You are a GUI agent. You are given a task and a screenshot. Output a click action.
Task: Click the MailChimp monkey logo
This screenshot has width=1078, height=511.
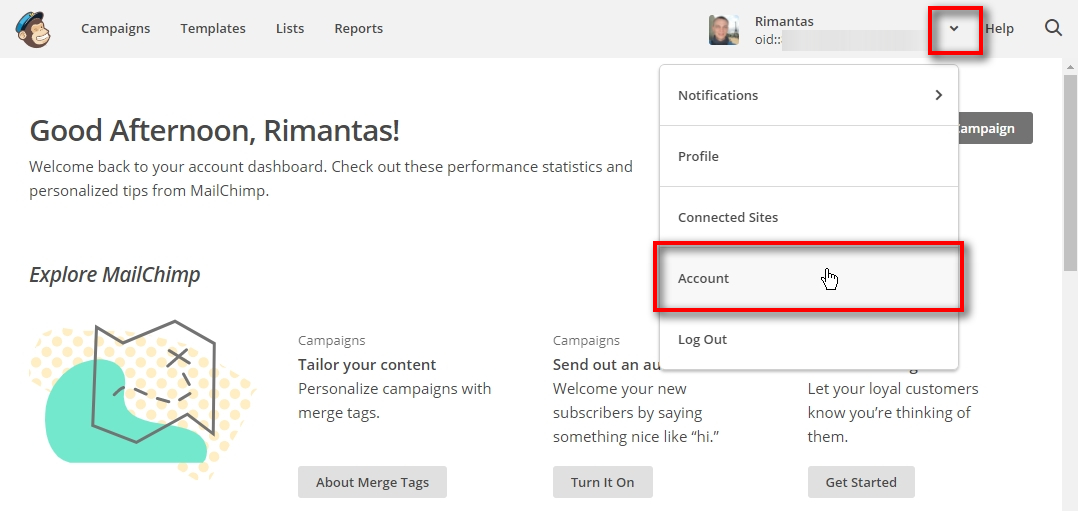35,29
